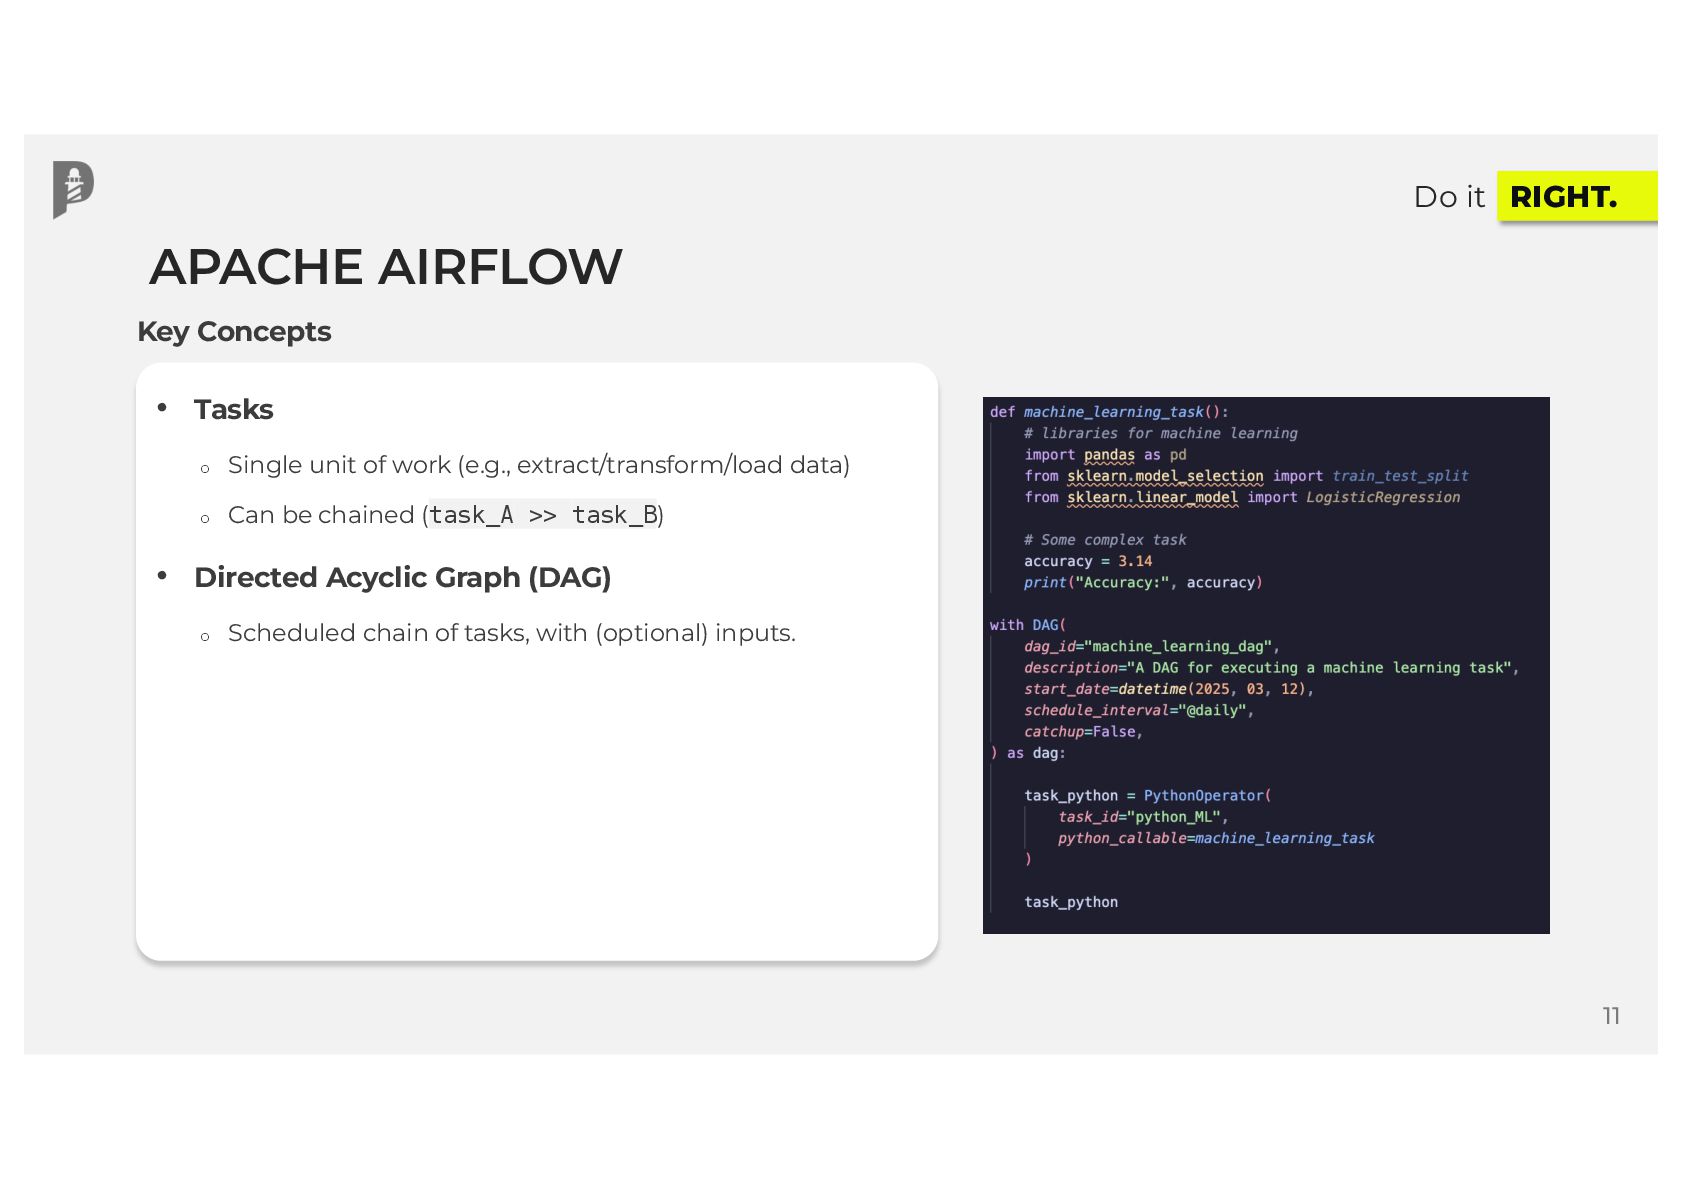
Task: Click sklearn.model_selection import line
Action: point(1246,476)
